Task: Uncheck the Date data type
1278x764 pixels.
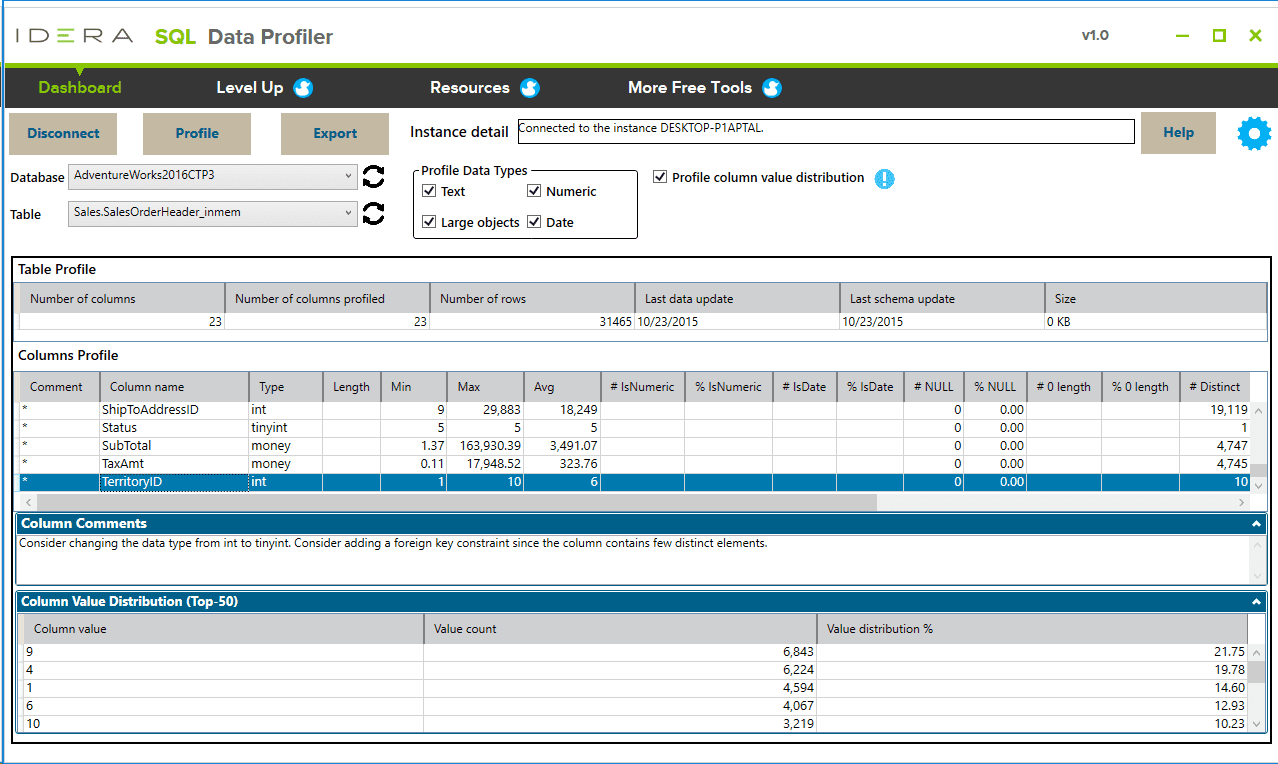Action: 534,222
